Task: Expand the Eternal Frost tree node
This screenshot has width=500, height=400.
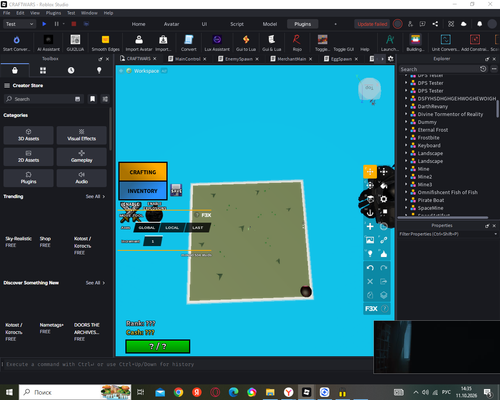Action: pos(406,130)
